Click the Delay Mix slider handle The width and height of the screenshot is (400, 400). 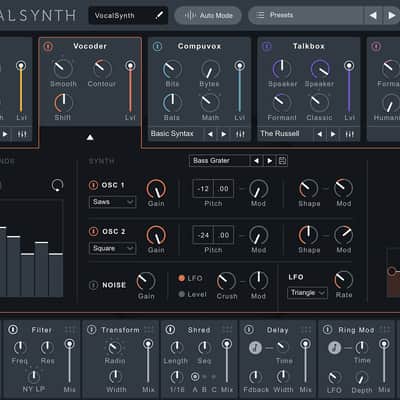(x=305, y=344)
